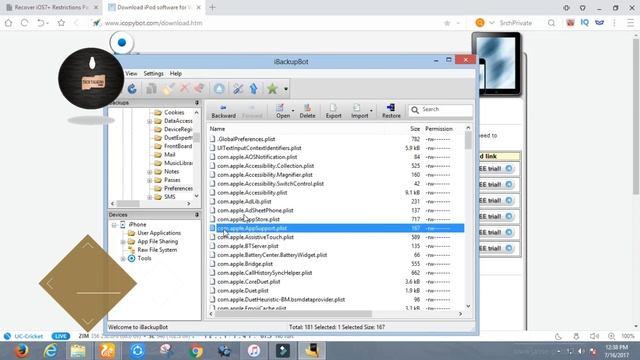
Task: Open Google Chrome from the taskbar
Action: pos(196,351)
